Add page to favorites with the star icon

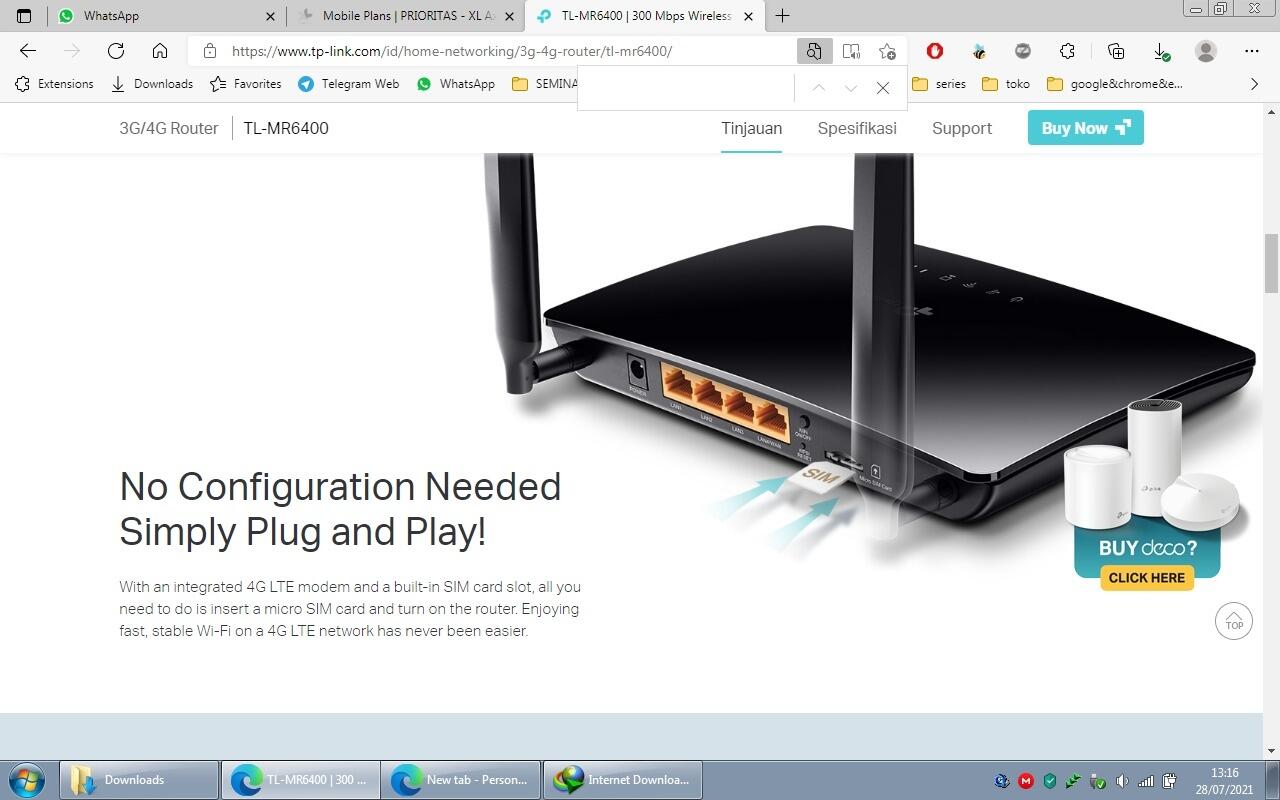coord(887,51)
